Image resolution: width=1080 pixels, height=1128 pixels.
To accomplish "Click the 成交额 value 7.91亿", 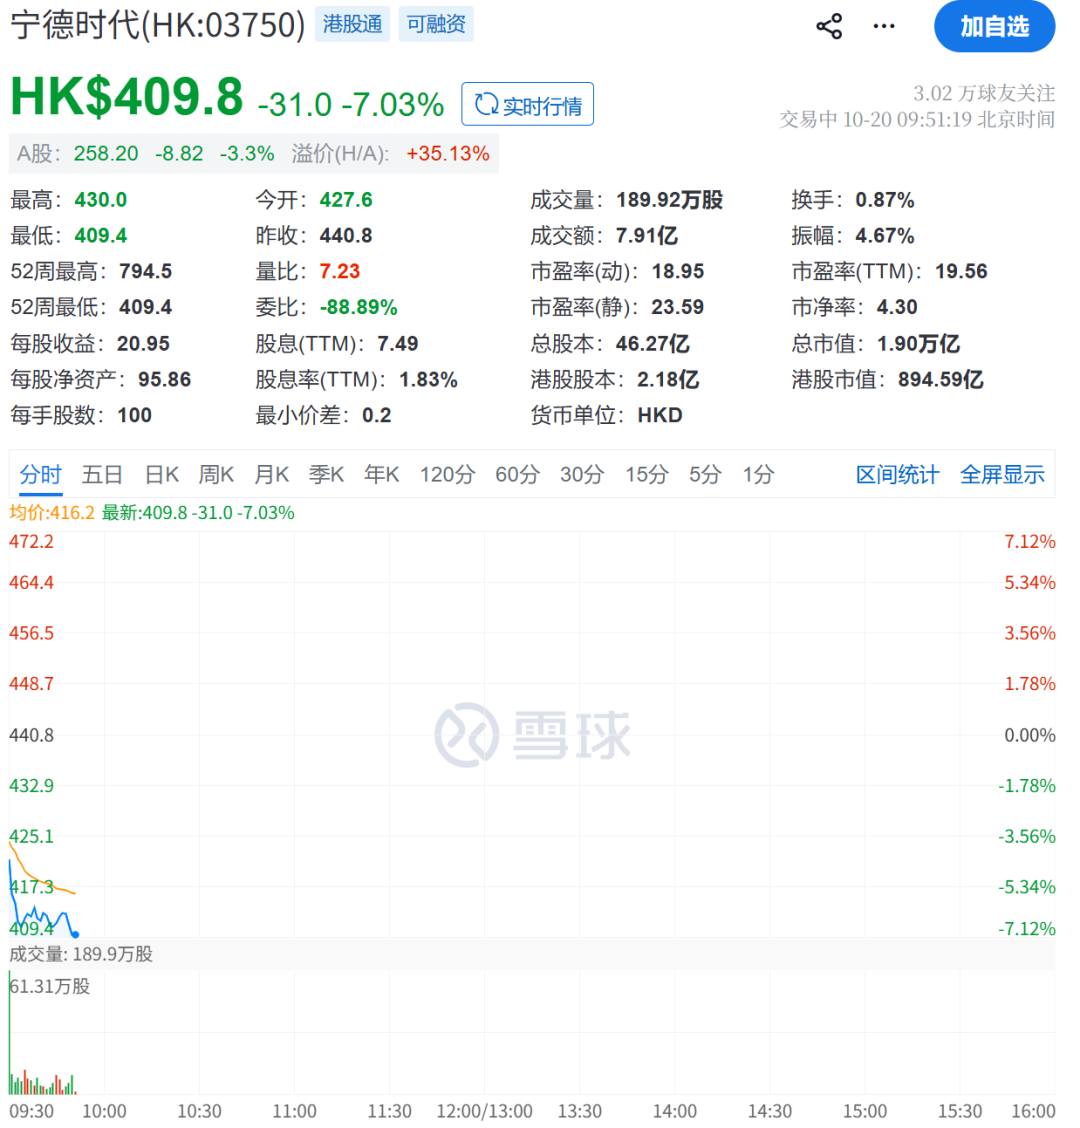I will 647,236.
